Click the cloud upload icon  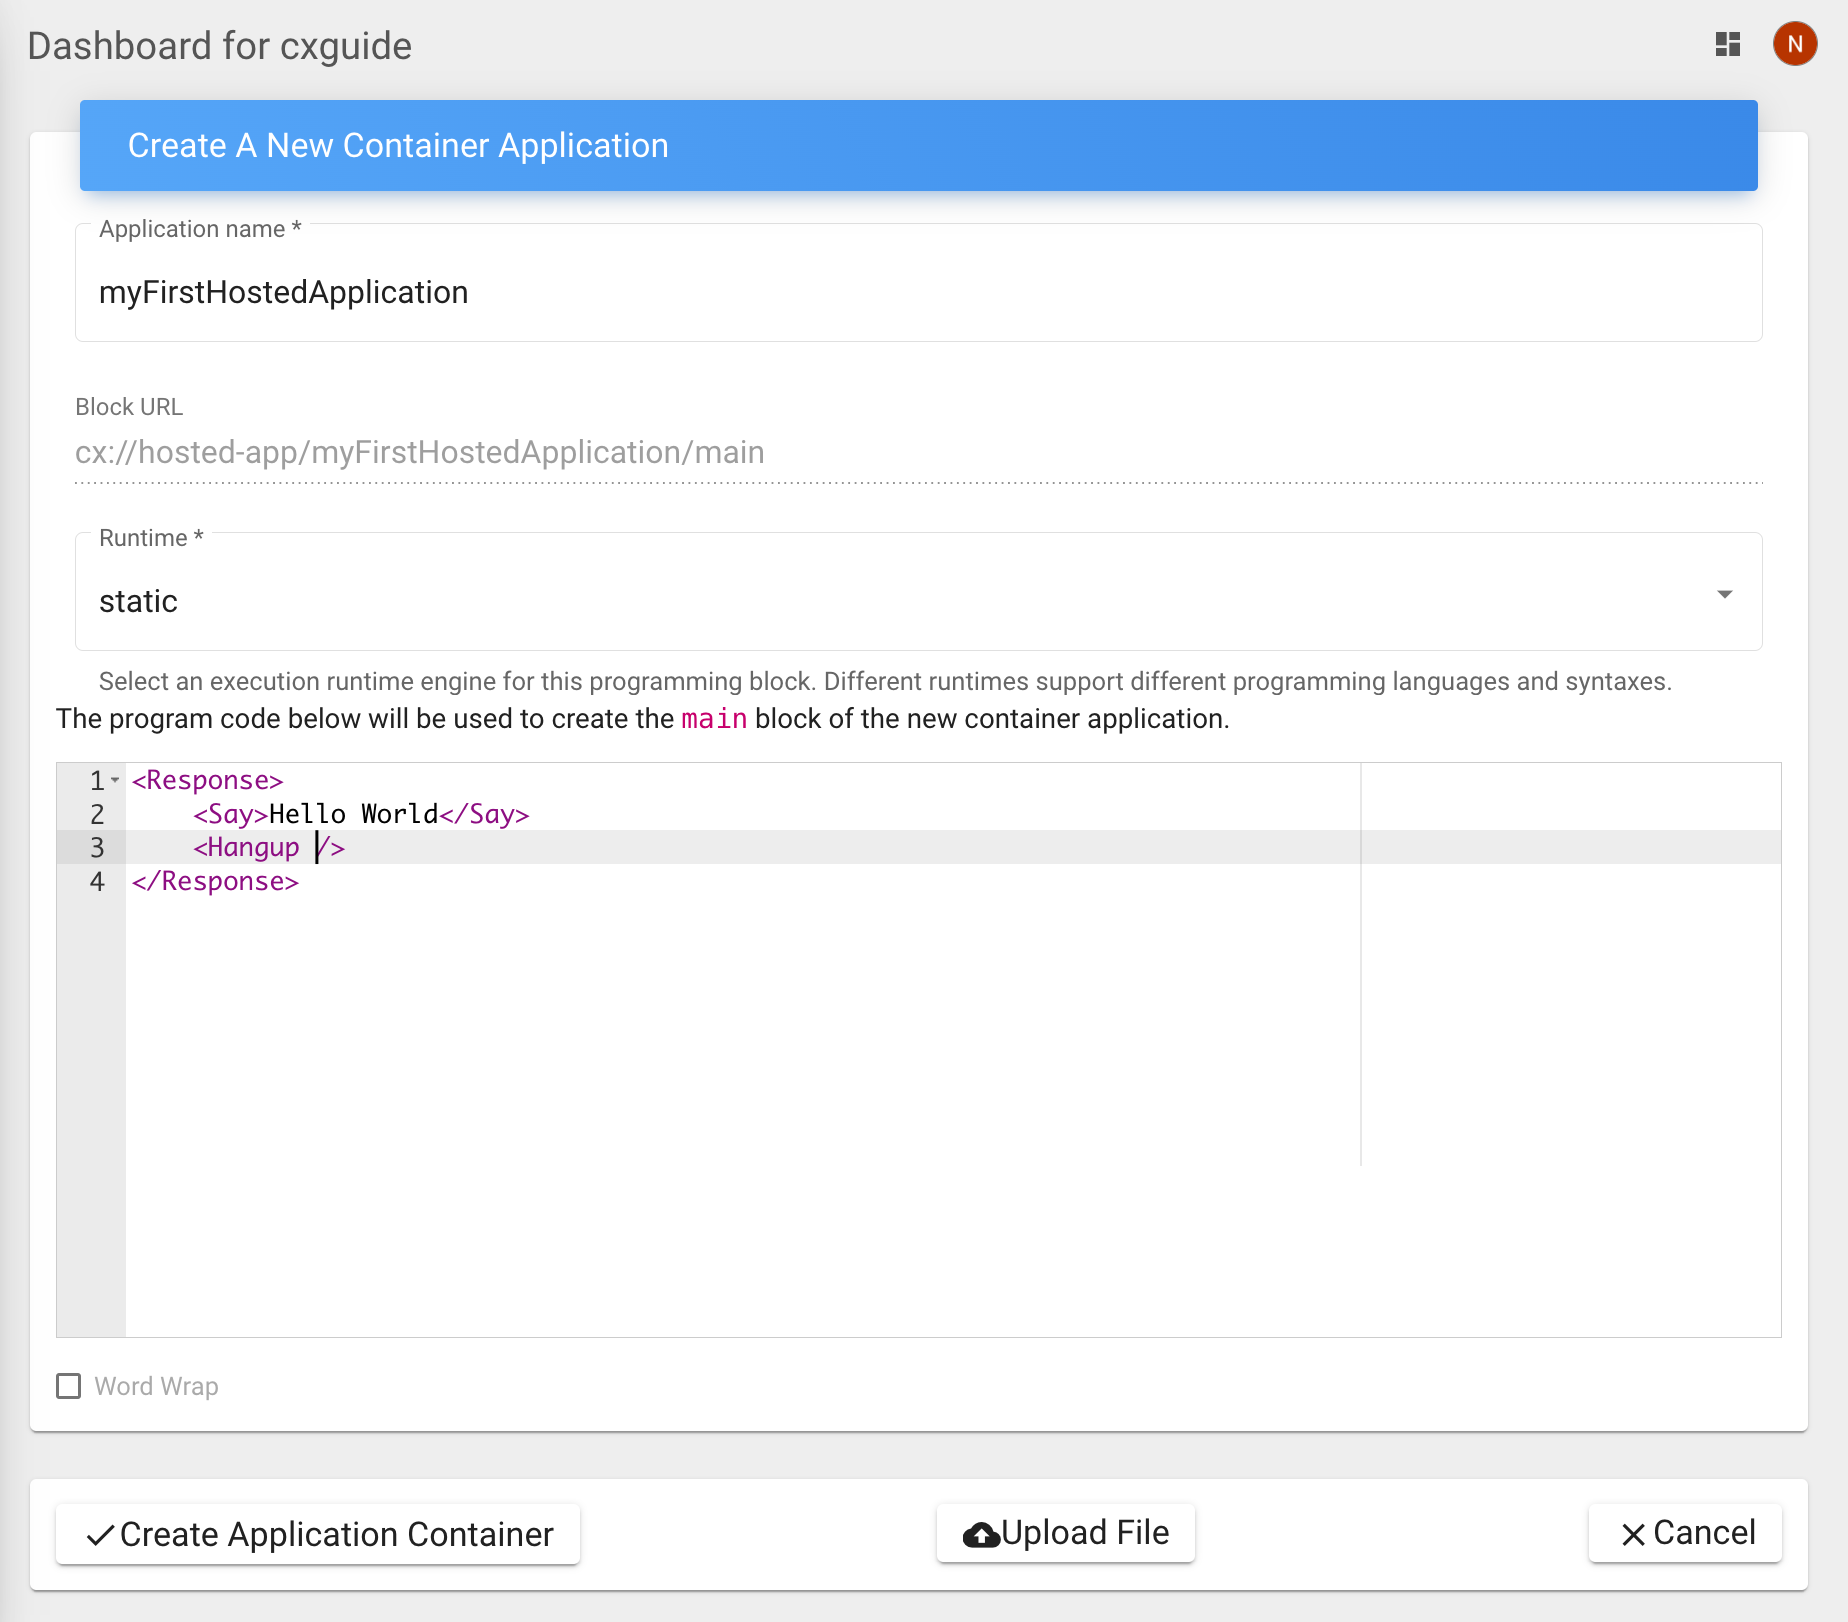pyautogui.click(x=981, y=1535)
